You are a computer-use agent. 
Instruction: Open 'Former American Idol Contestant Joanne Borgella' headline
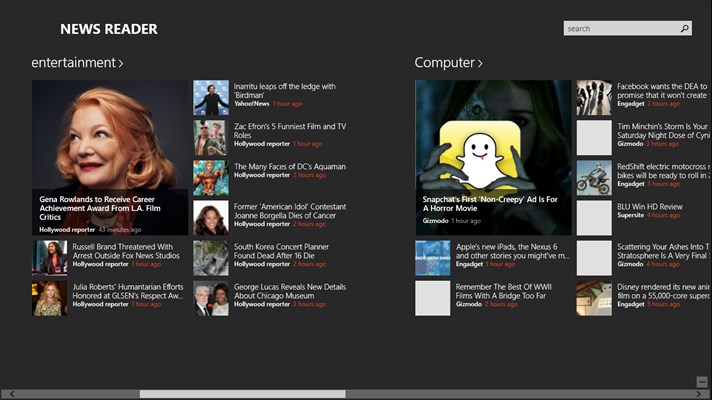(290, 211)
